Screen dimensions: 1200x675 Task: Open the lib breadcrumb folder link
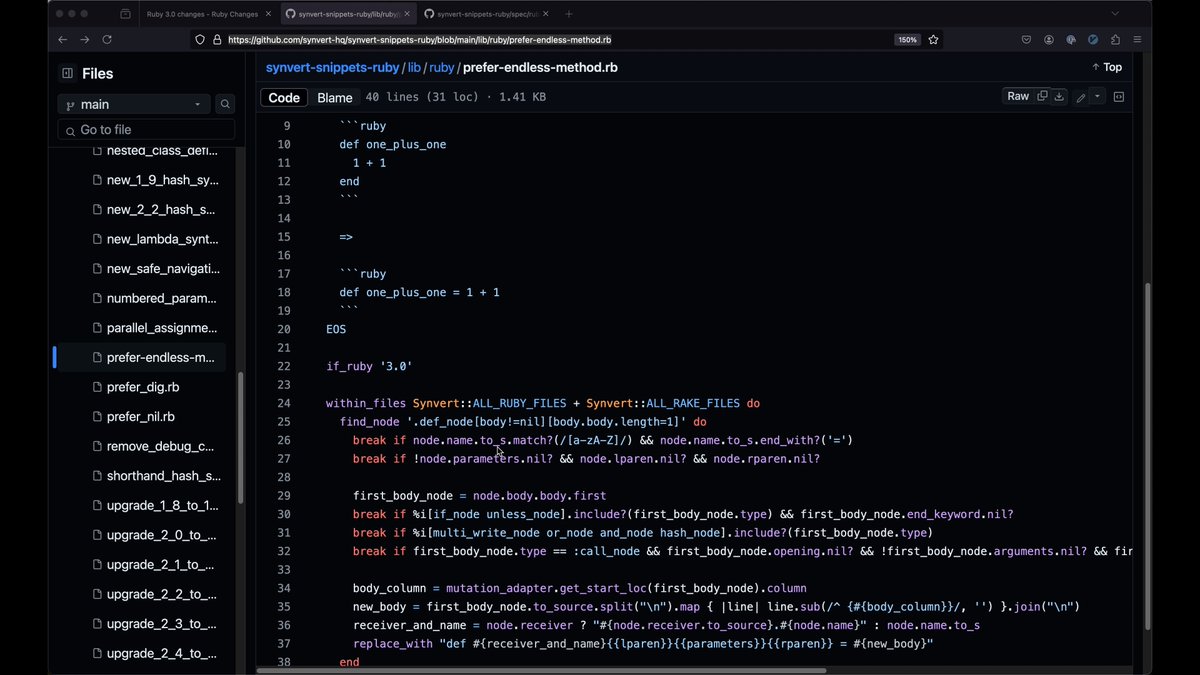414,68
